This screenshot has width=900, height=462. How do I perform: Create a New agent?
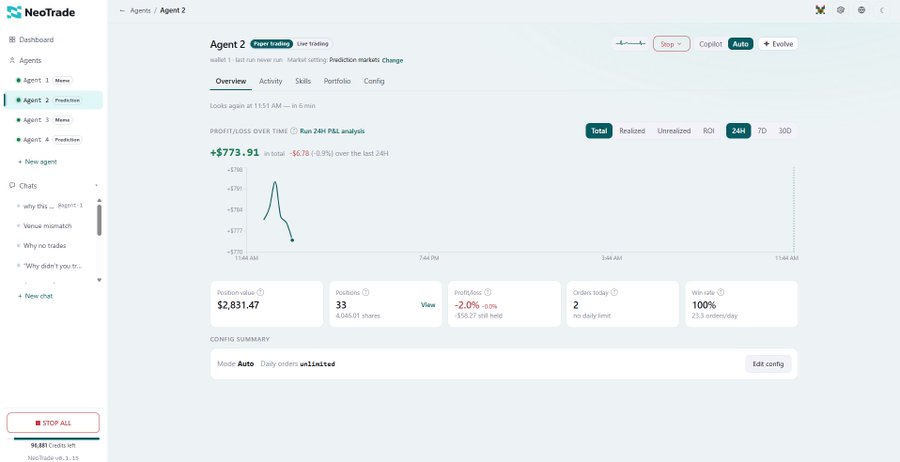[37, 162]
